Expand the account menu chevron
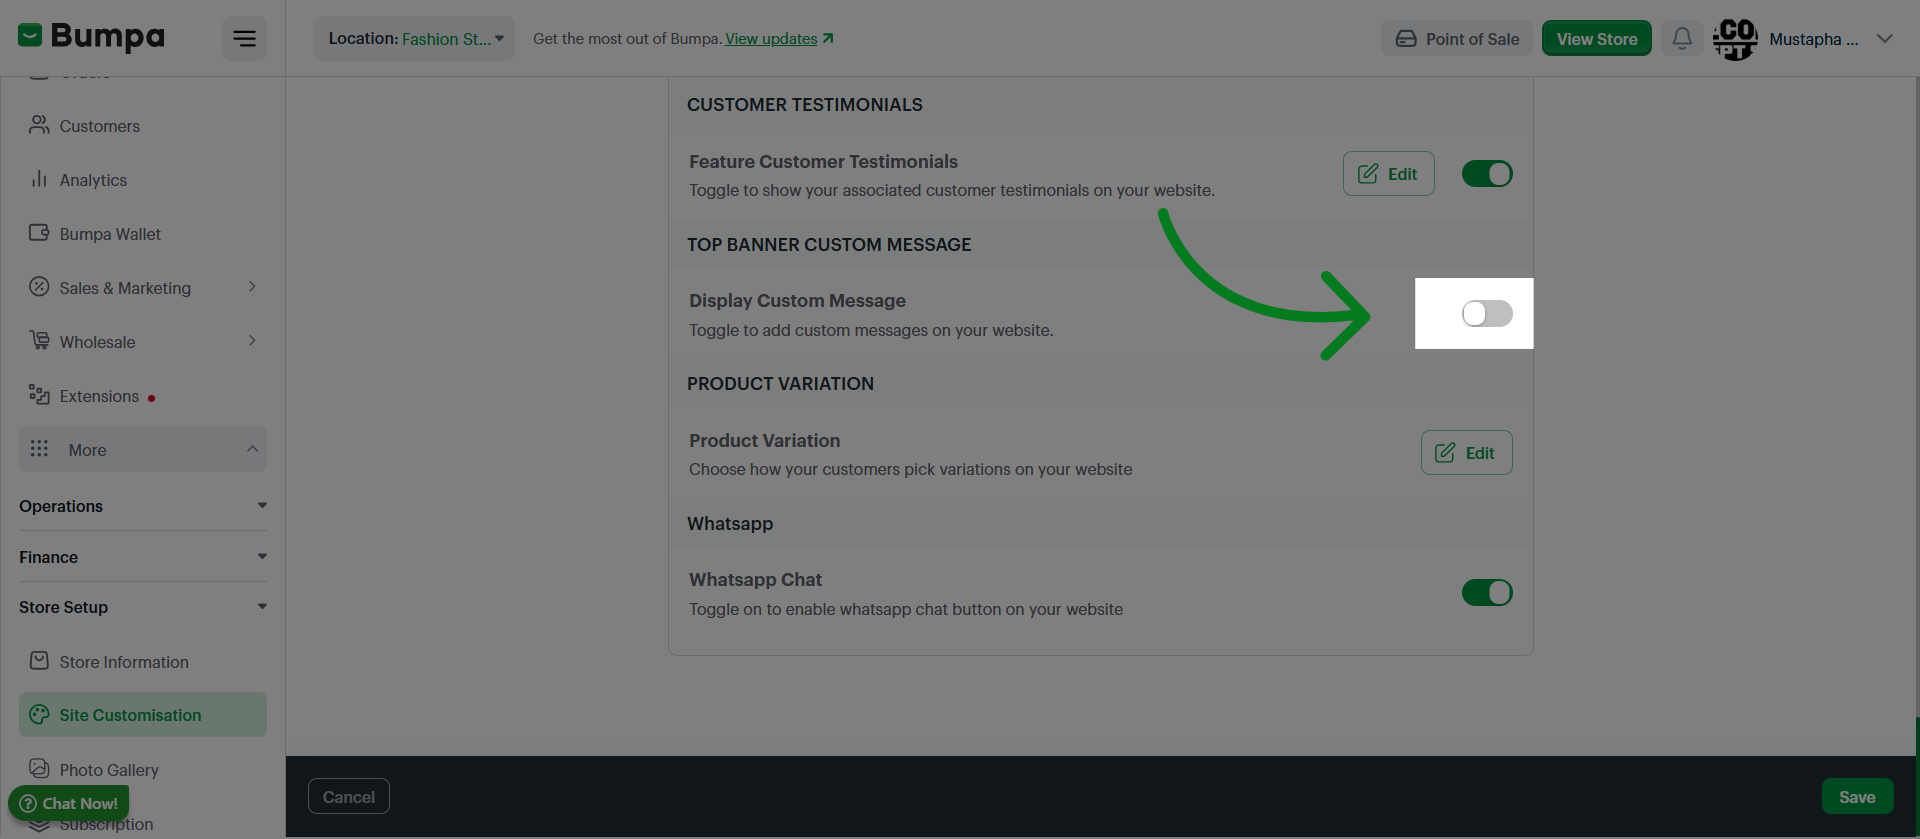Image resolution: width=1920 pixels, height=839 pixels. coord(1885,39)
